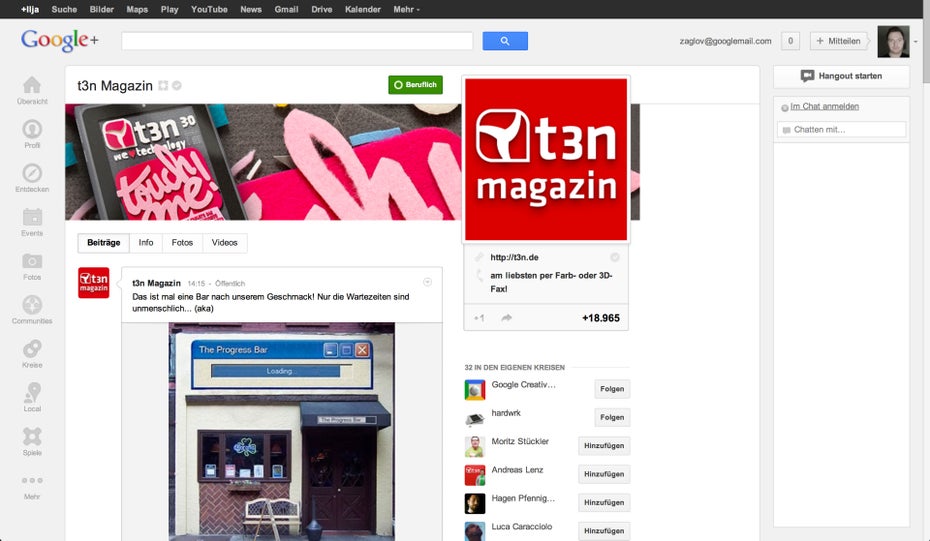The image size is (930, 541).
Task: Open the Communities sidebar icon
Action: (32, 304)
